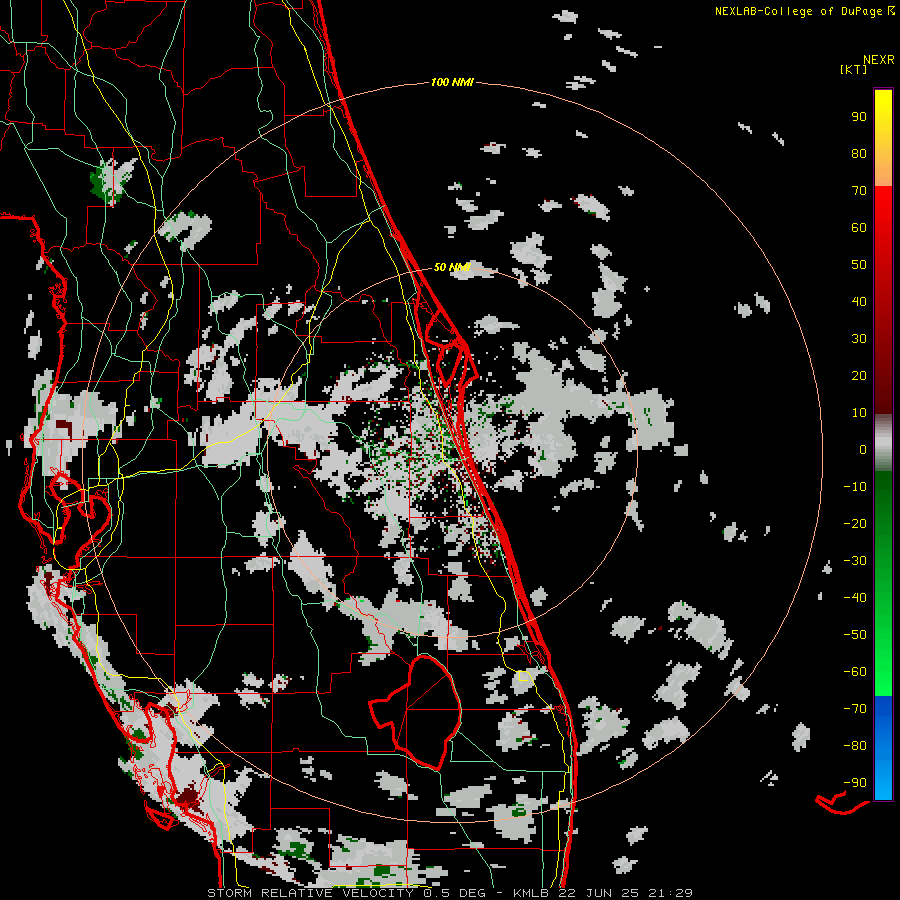Image resolution: width=900 pixels, height=900 pixels.
Task: Click the Storm Relative Velocity title text
Action: click(x=312, y=893)
